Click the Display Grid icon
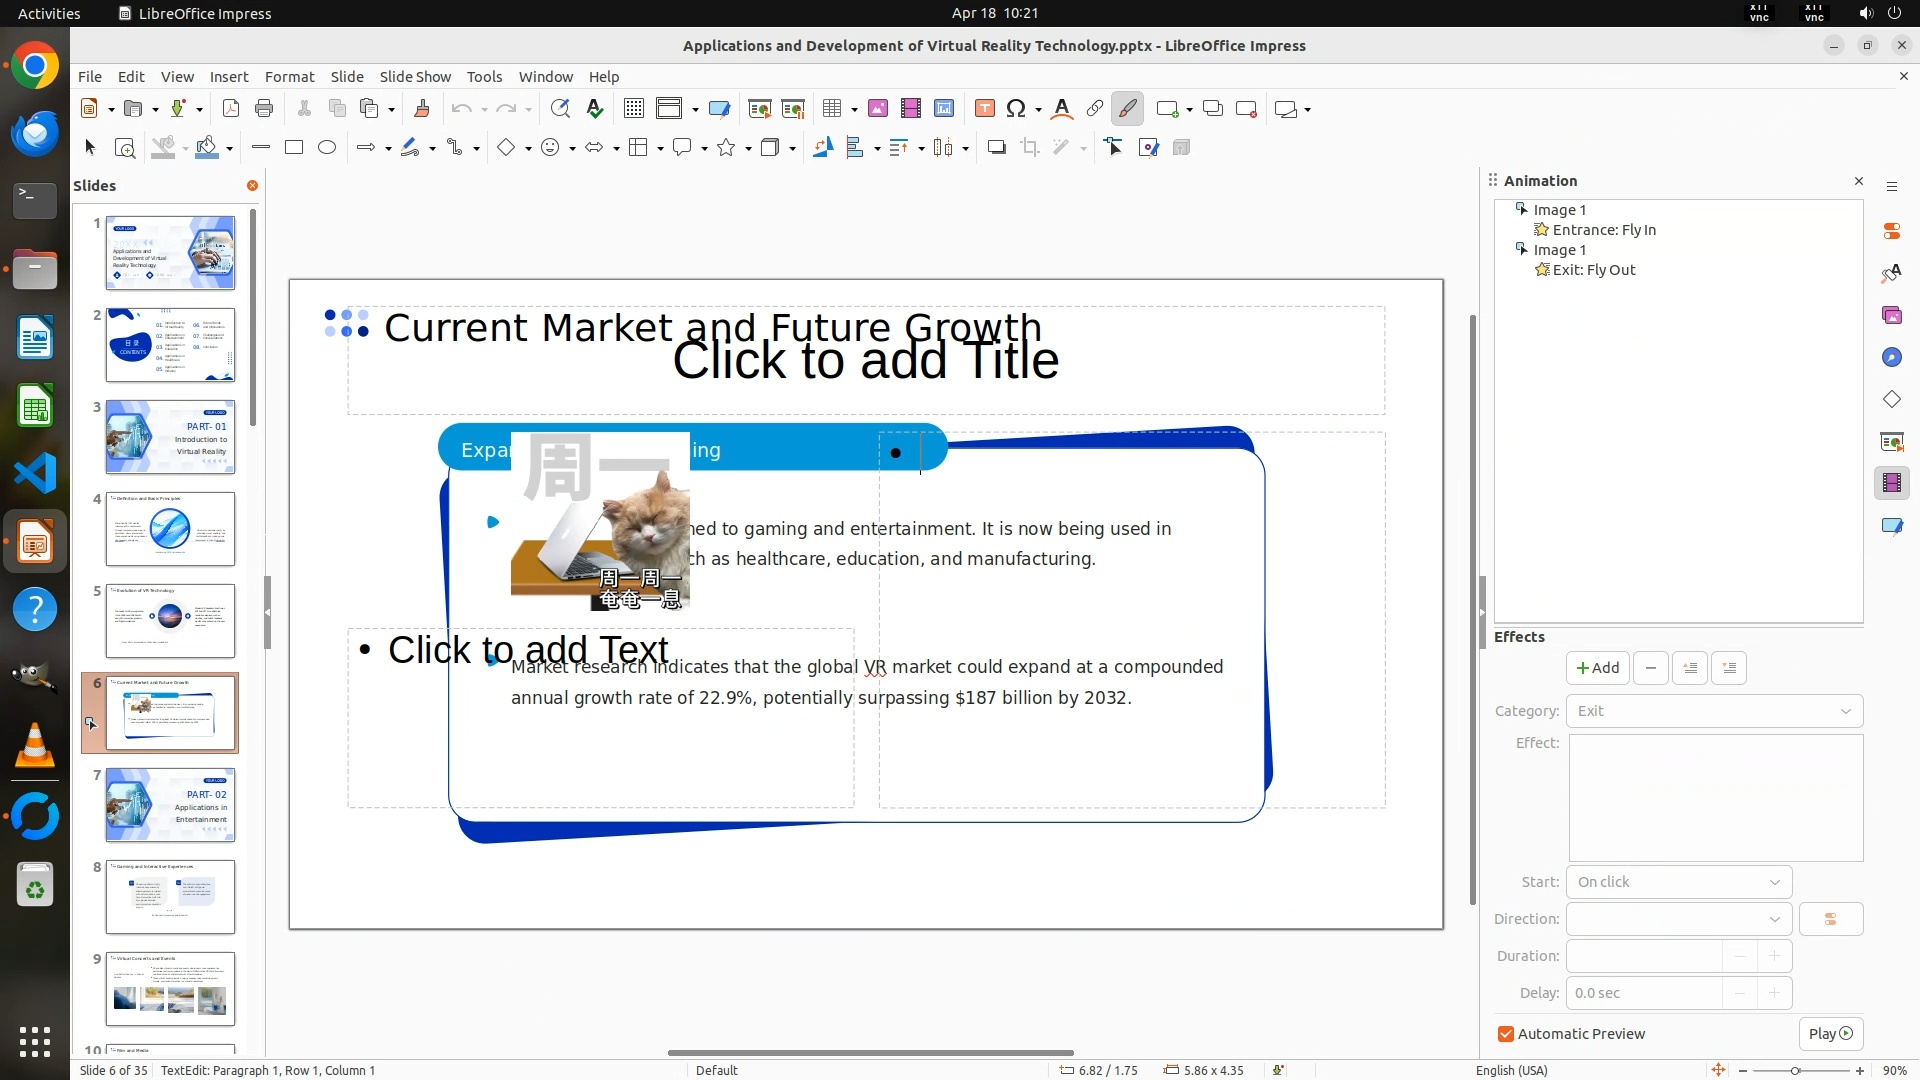The image size is (1920, 1080). tap(633, 109)
